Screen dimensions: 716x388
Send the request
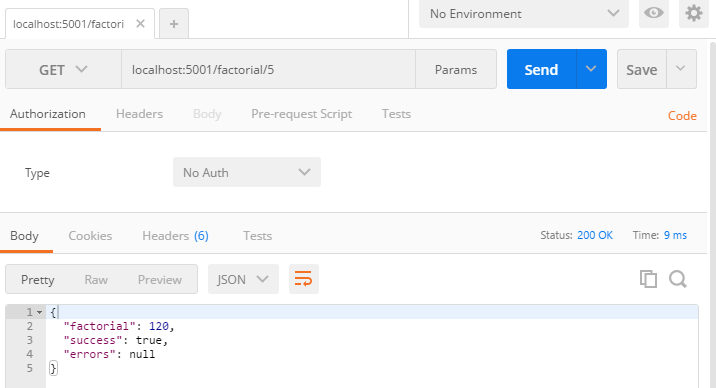click(542, 69)
